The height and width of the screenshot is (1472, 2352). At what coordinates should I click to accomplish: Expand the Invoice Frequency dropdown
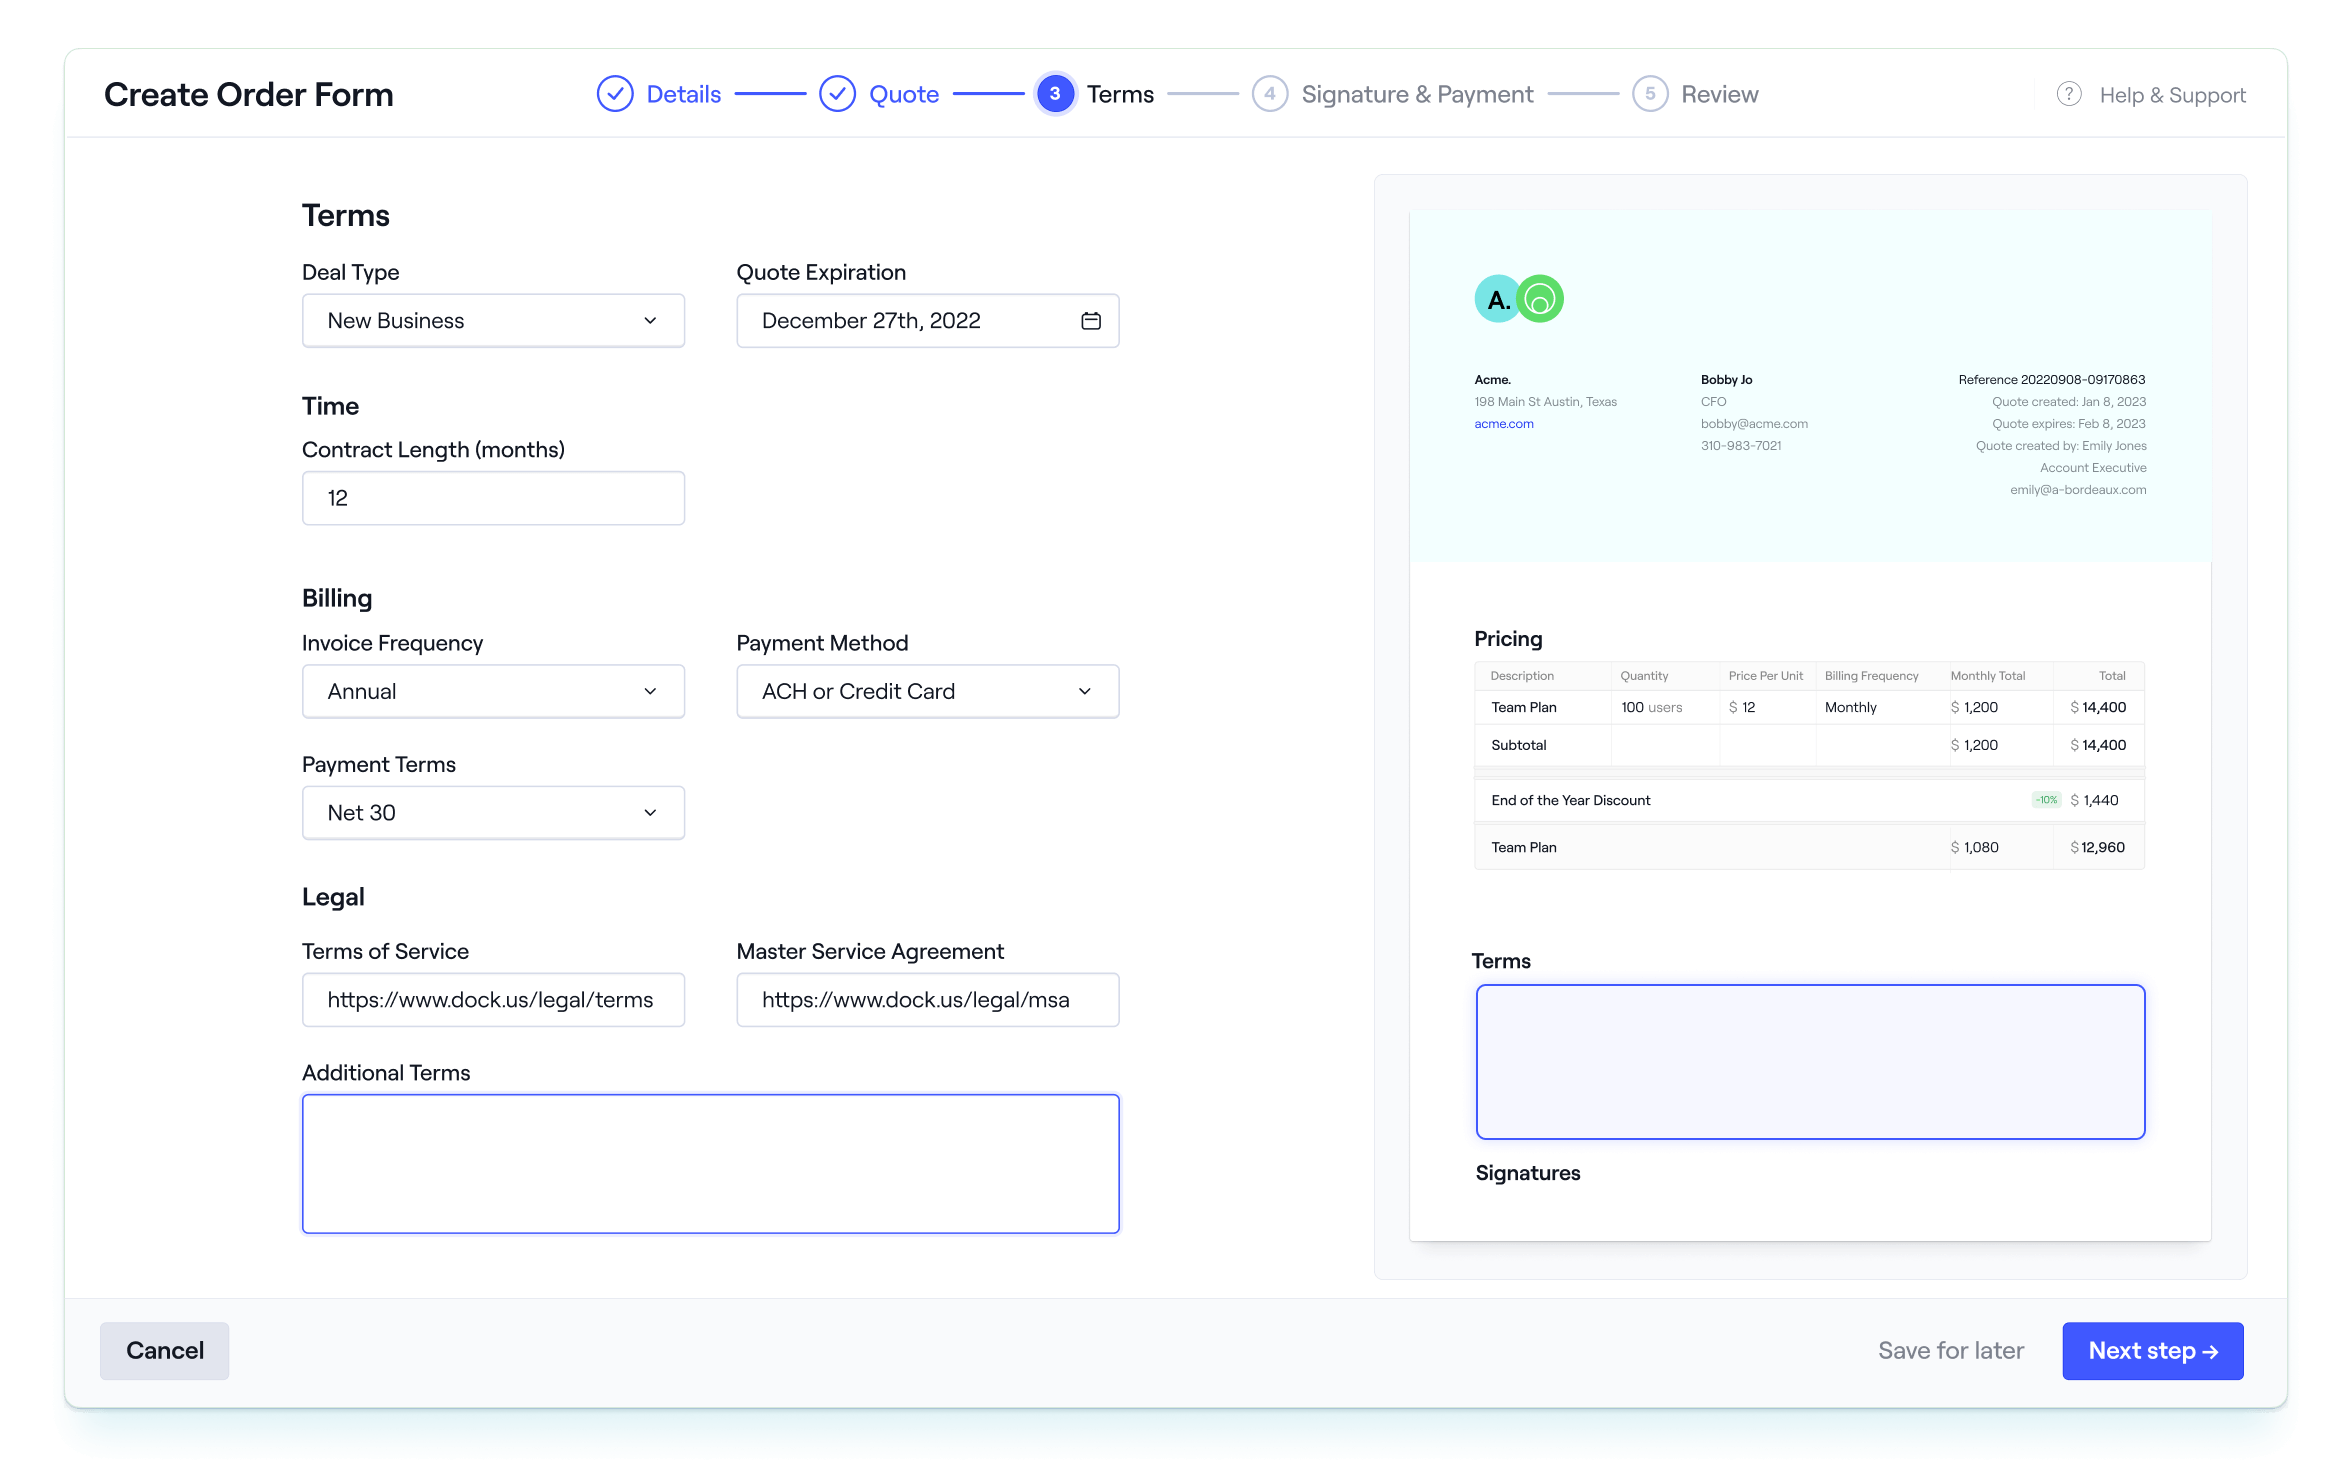(492, 691)
